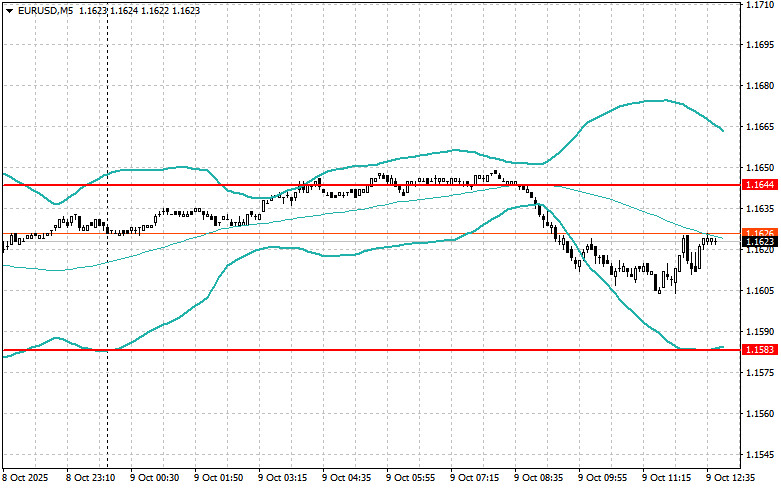Image resolution: width=781 pixels, height=489 pixels.
Task: Click the 9 Oct 05:55 time label
Action: (x=410, y=478)
